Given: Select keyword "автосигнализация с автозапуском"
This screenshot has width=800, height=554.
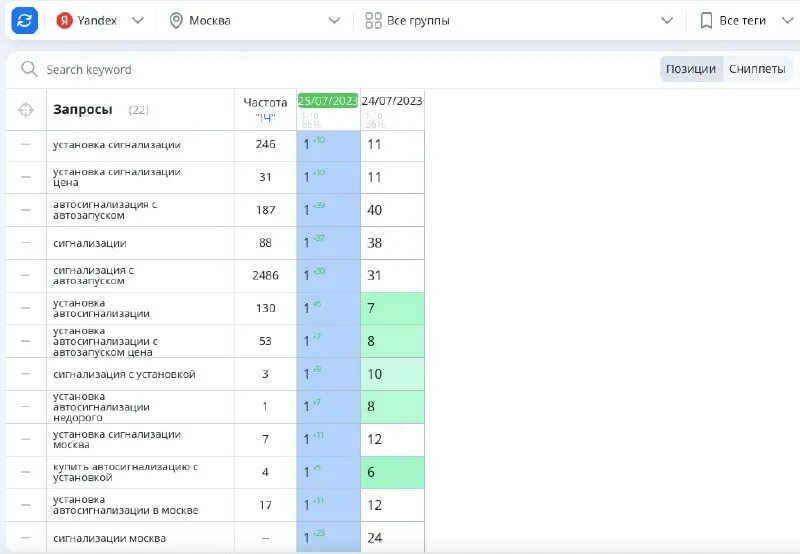Looking at the screenshot, I should [105, 210].
